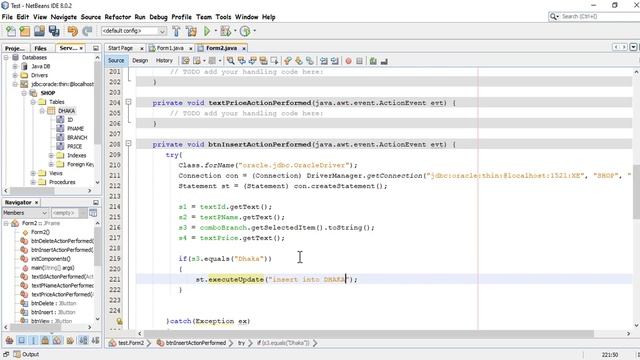This screenshot has height=360, width=640.
Task: Toggle Sort by Name in Navigator
Action: [83, 340]
